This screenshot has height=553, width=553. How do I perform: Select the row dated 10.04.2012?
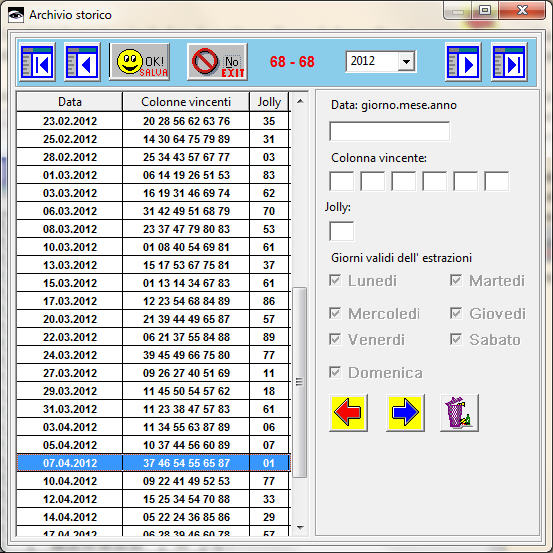153,481
